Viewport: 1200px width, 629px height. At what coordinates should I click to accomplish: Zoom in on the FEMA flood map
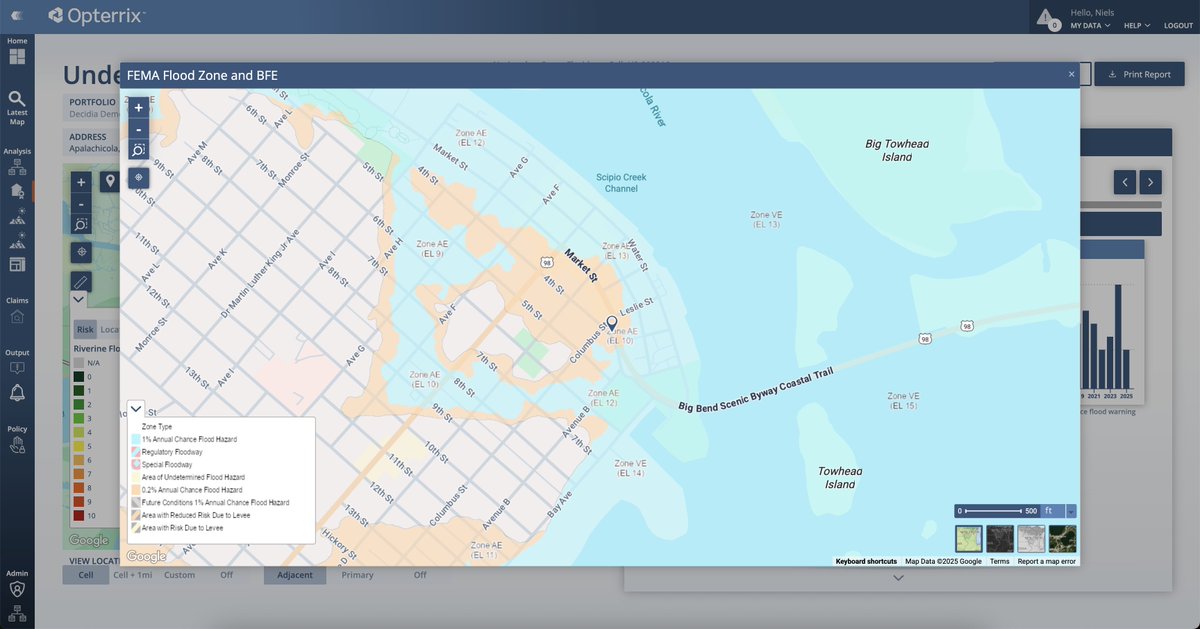(139, 108)
